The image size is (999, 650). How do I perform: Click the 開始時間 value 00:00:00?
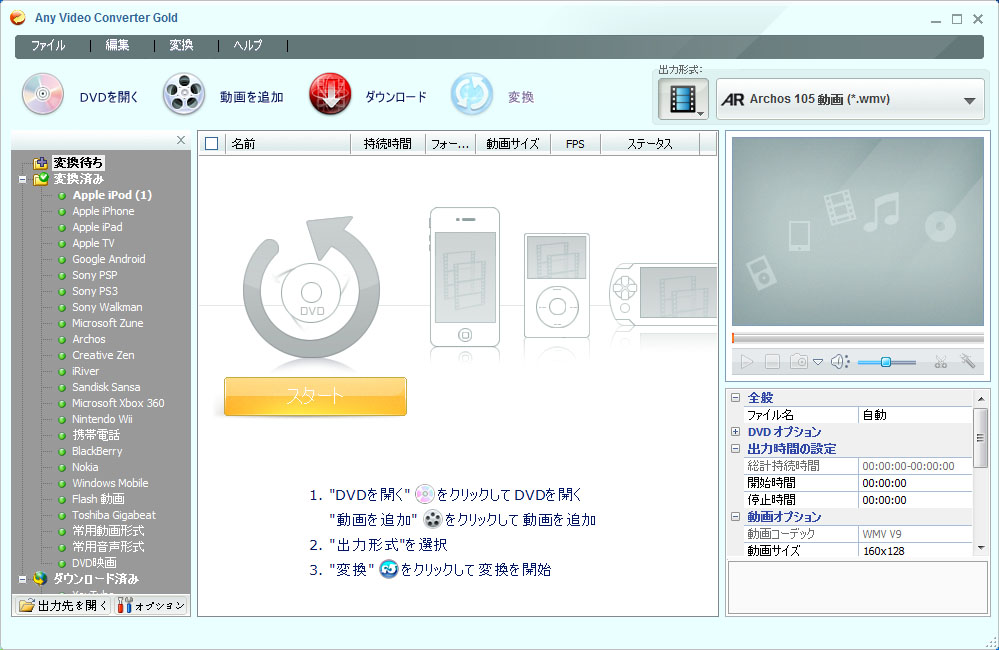(x=915, y=483)
